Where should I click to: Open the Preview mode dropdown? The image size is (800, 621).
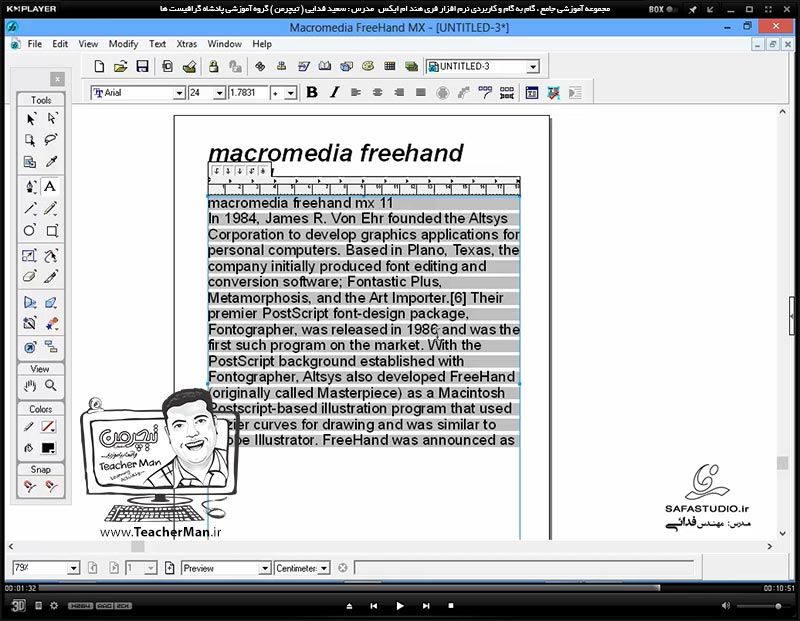pyautogui.click(x=265, y=568)
